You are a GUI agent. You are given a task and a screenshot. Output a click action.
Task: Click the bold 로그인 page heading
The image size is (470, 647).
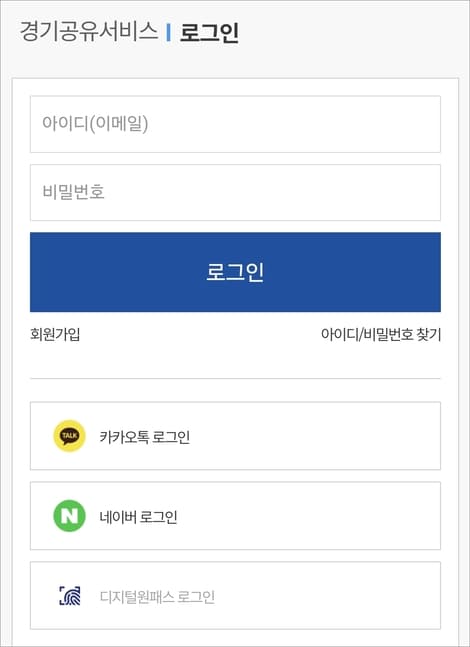209,32
